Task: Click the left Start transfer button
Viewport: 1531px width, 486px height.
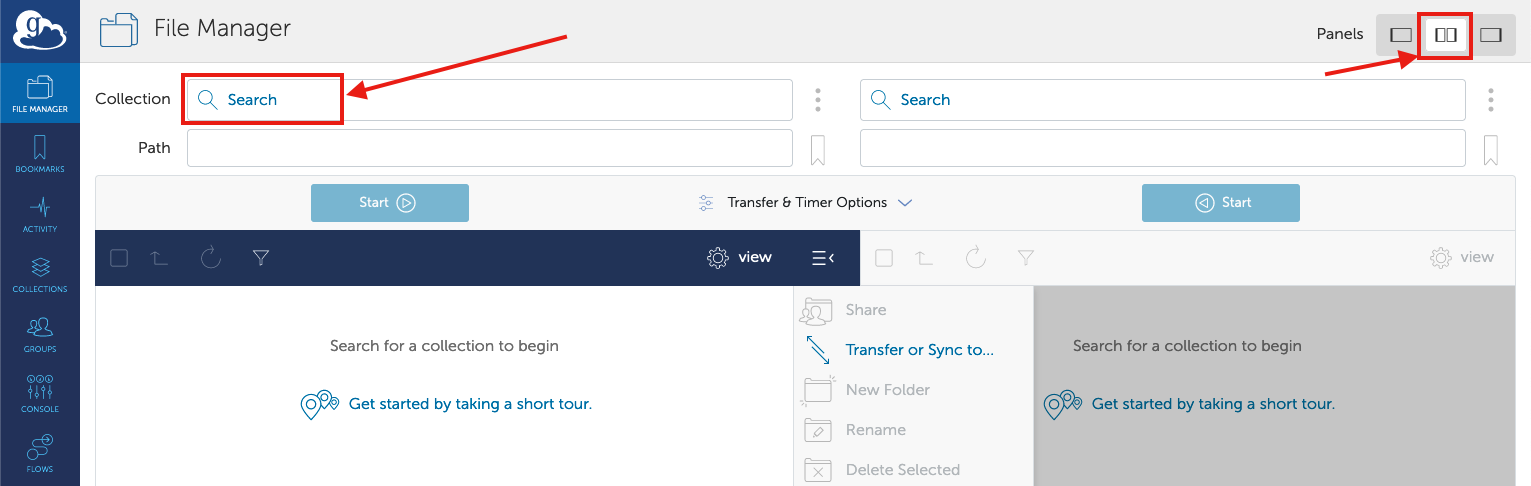Action: [390, 203]
